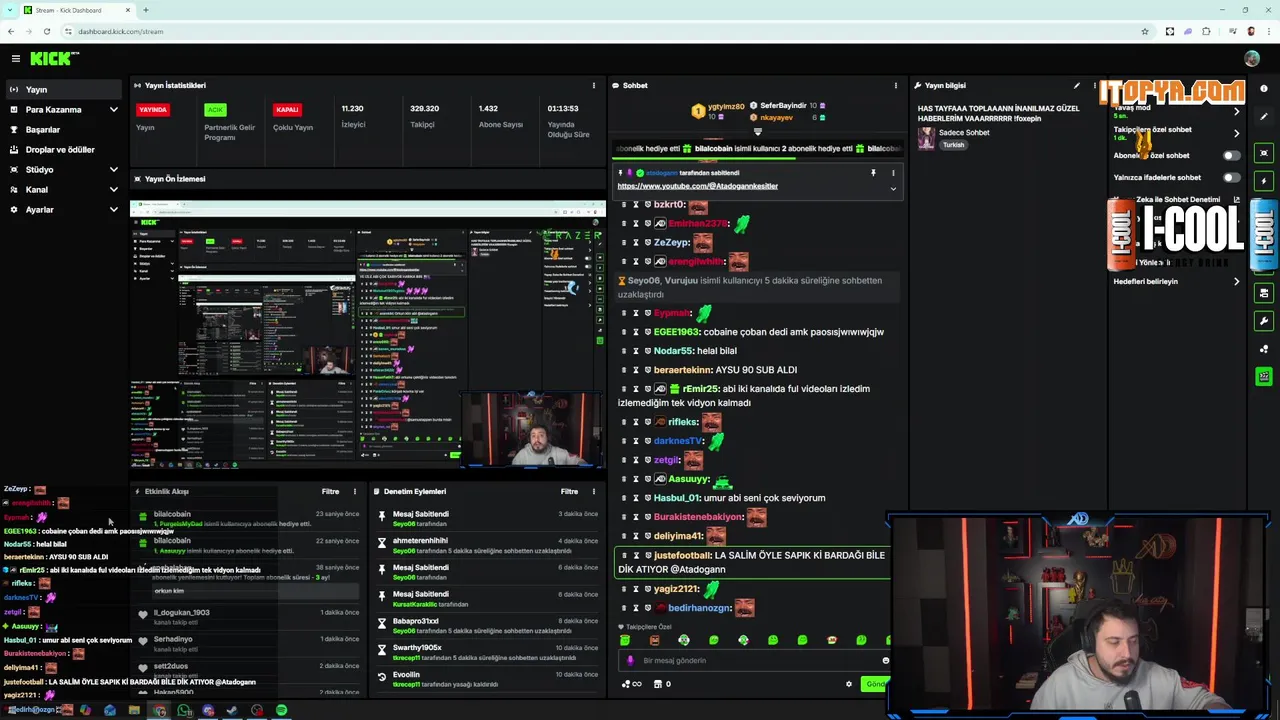Click the clapperboard icon in right toolbar
This screenshot has height=720, width=1280.
[x=1264, y=377]
